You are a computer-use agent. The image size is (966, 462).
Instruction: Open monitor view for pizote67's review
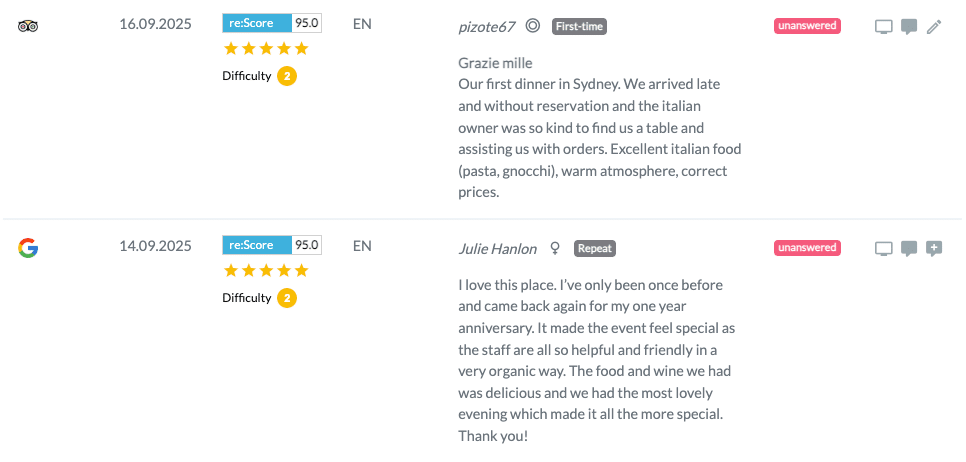tap(883, 27)
